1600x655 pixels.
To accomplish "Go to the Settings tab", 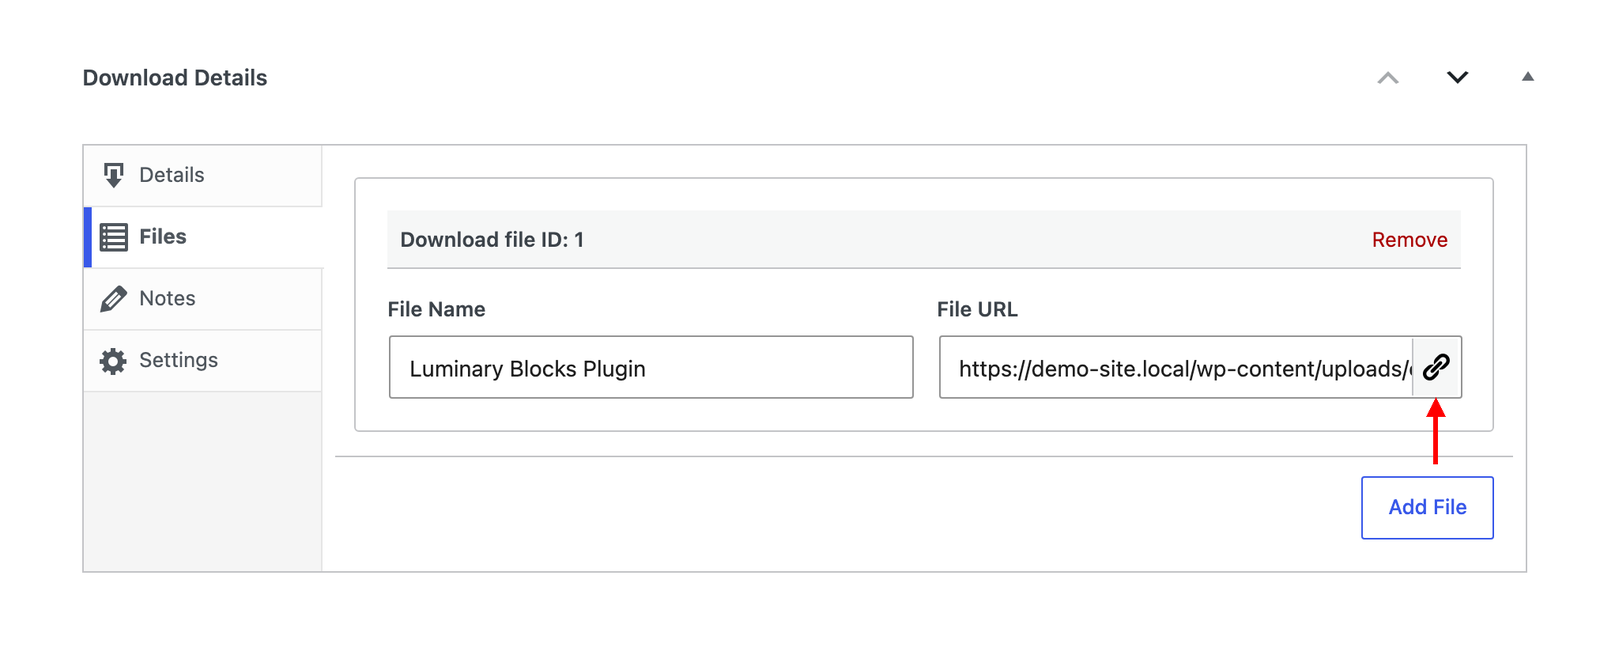I will click(203, 360).
